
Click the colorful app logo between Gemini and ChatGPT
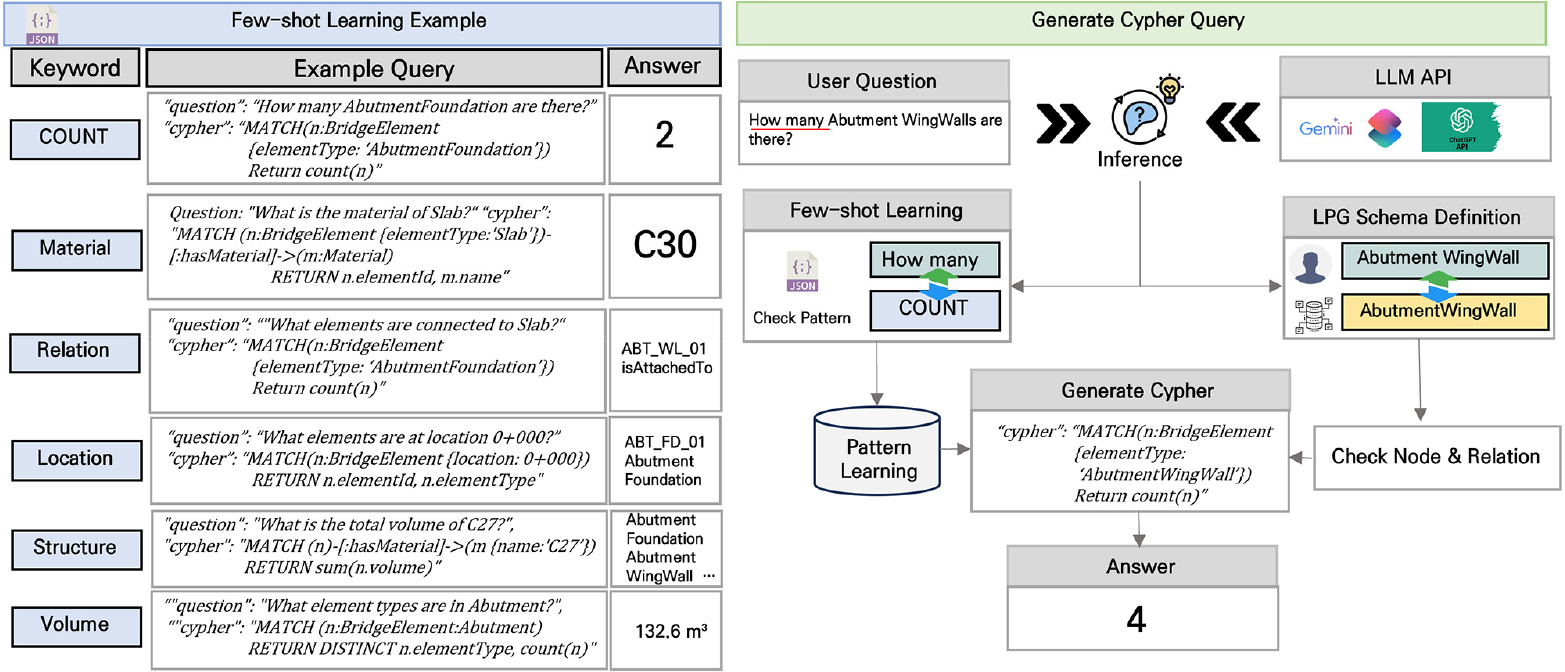(x=1386, y=126)
